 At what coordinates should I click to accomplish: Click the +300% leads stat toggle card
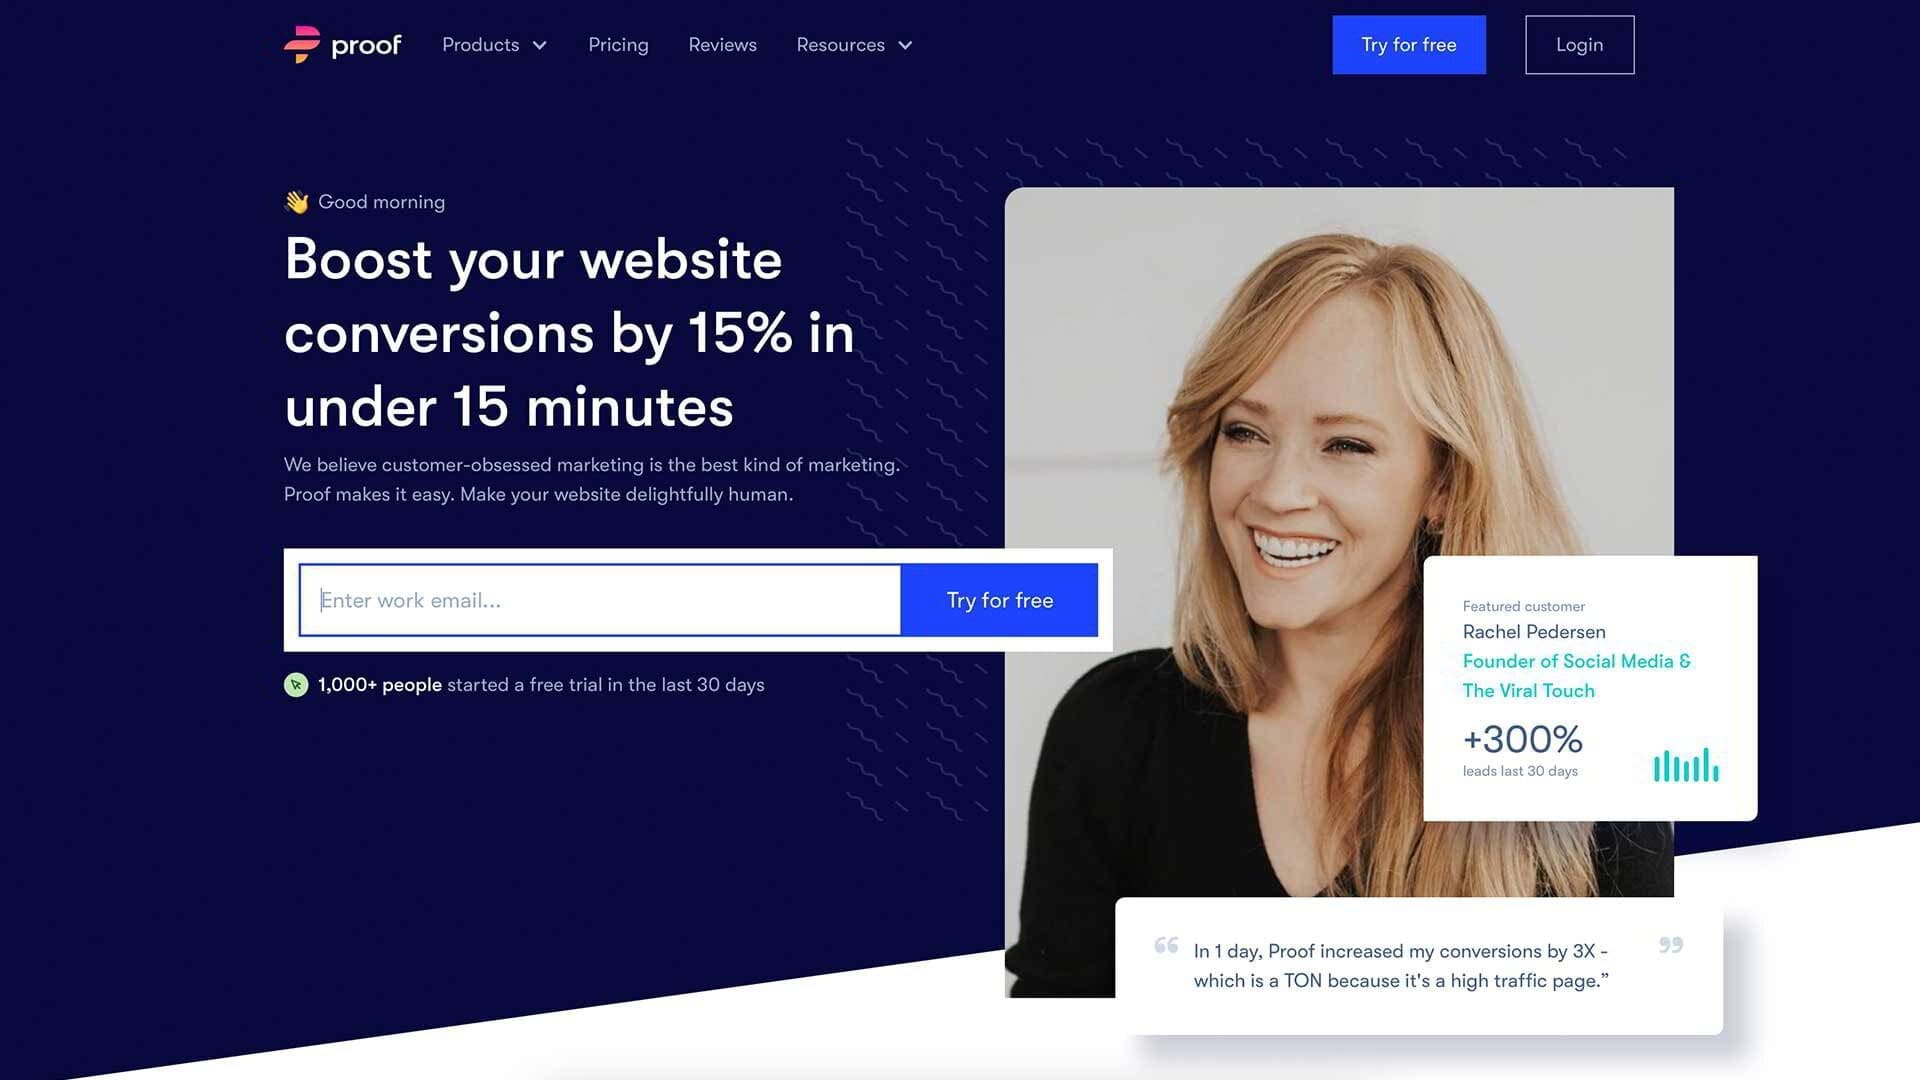tap(1590, 687)
